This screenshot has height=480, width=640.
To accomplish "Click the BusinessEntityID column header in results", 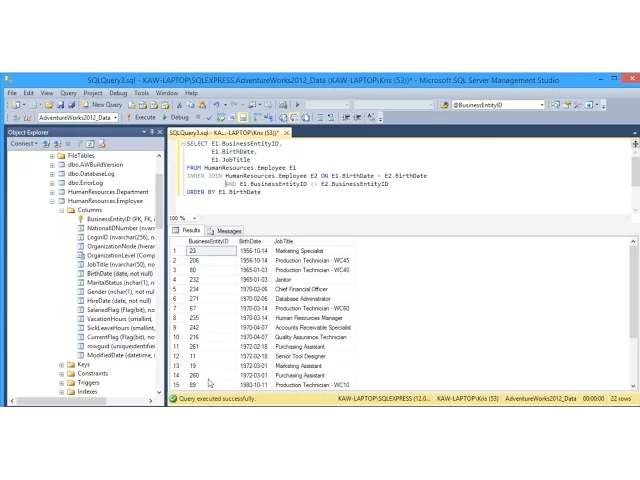I will [211, 242].
